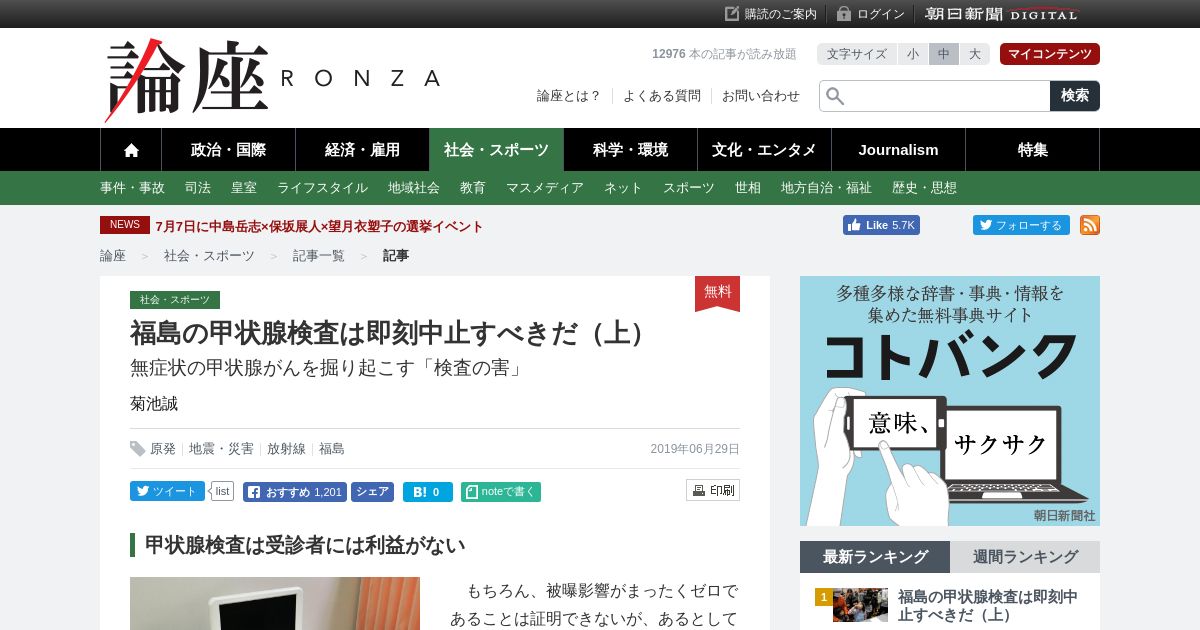
Task: Click the Facebook おすすめ button
Action: click(x=294, y=492)
